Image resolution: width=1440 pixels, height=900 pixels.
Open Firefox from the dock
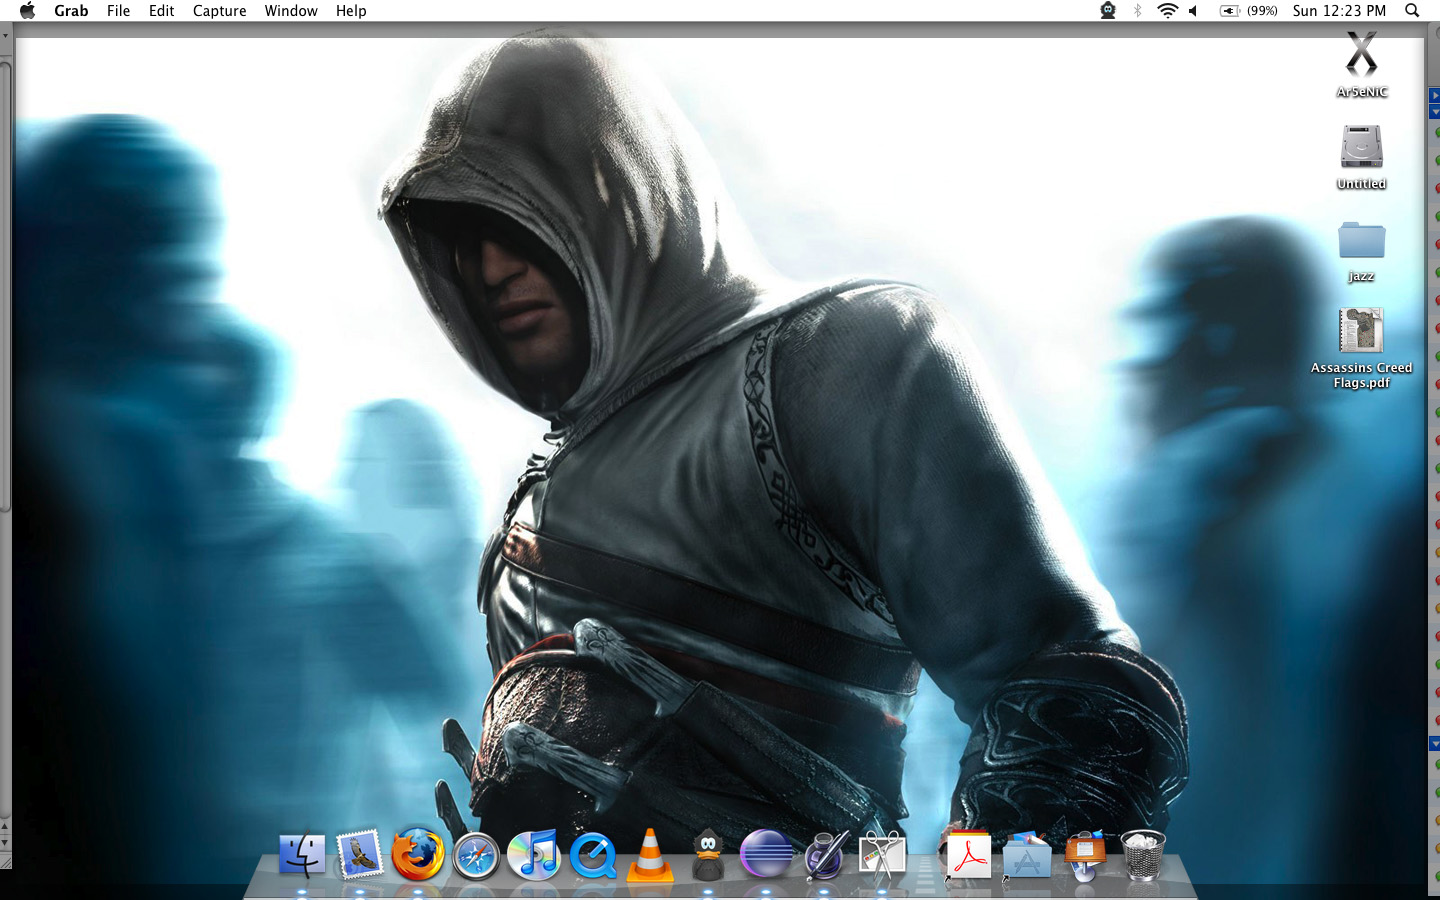pos(417,855)
